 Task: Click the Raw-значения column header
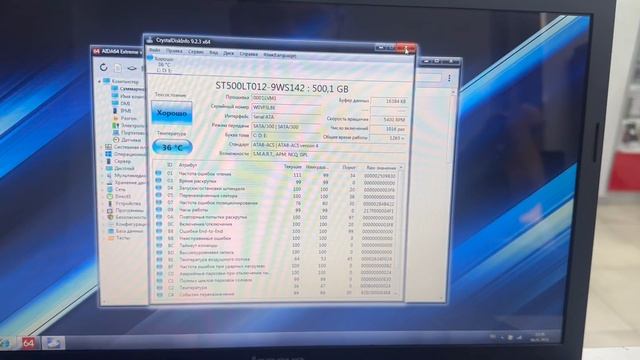[x=381, y=168]
